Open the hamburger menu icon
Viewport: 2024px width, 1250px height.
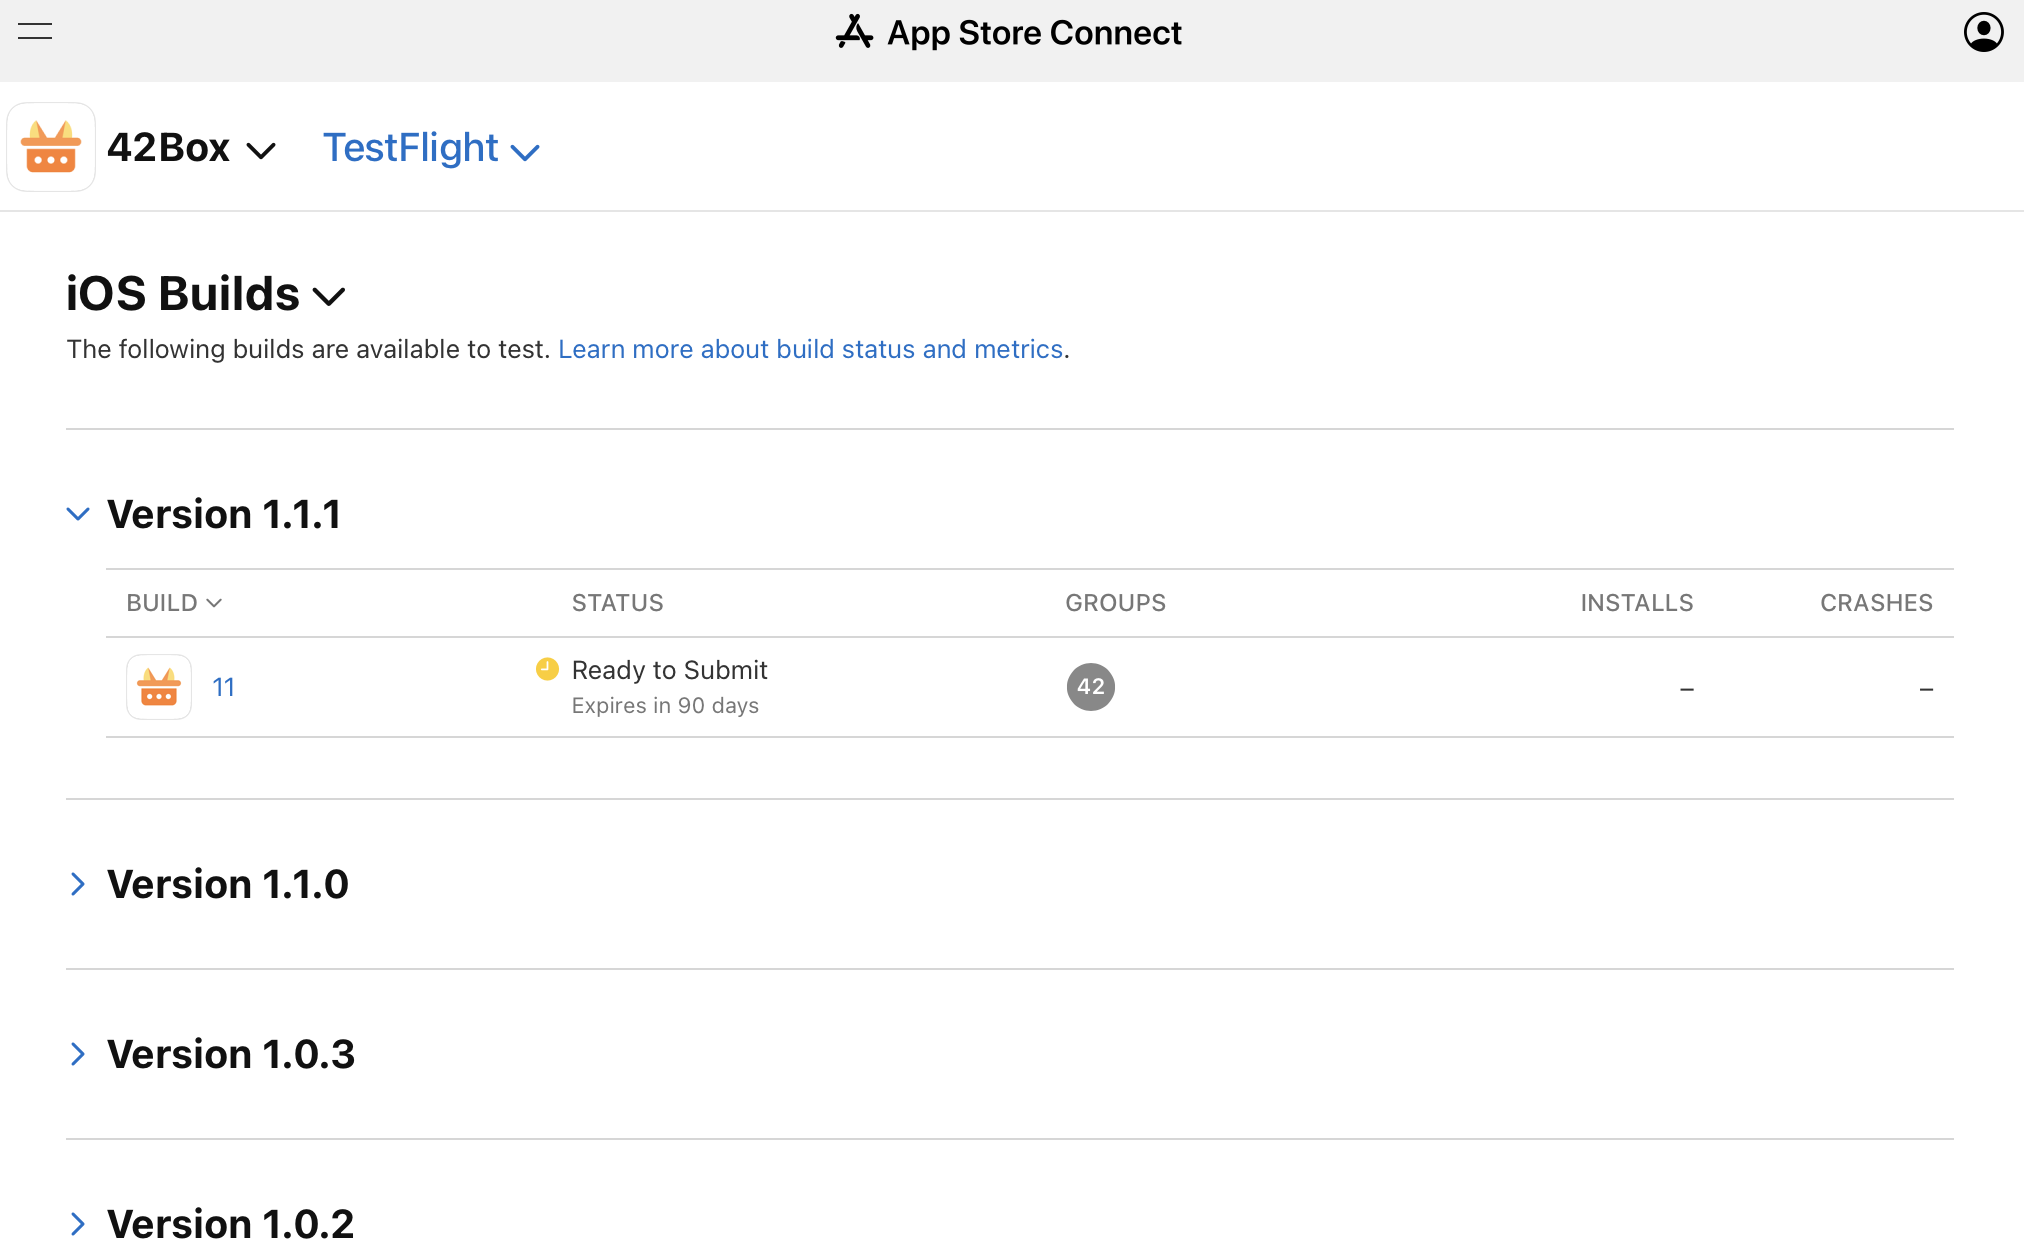click(x=35, y=32)
